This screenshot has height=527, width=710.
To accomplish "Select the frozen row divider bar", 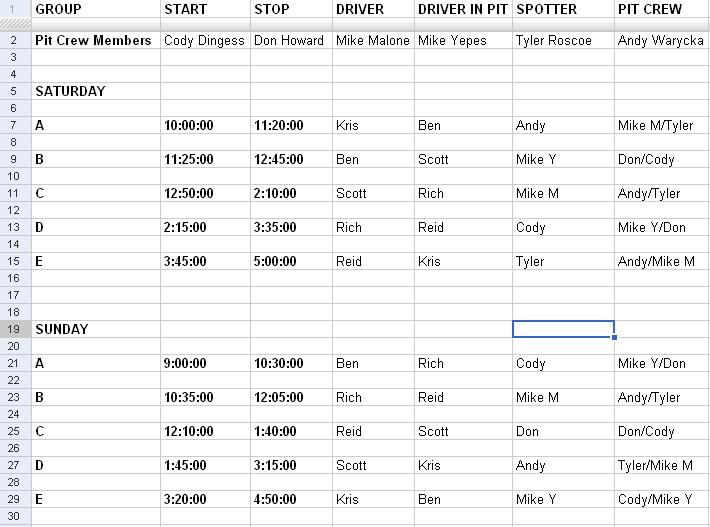I will (355, 24).
